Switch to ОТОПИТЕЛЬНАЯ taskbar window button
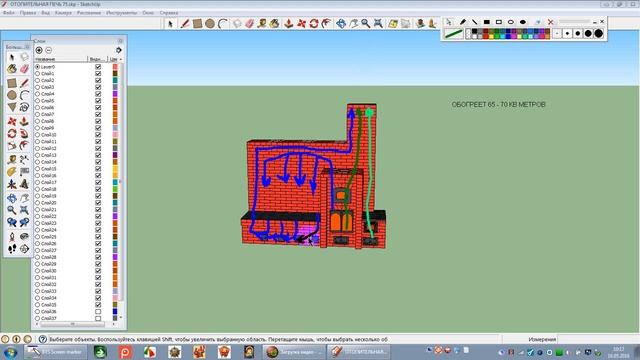The height and width of the screenshot is (360, 640). 359,352
